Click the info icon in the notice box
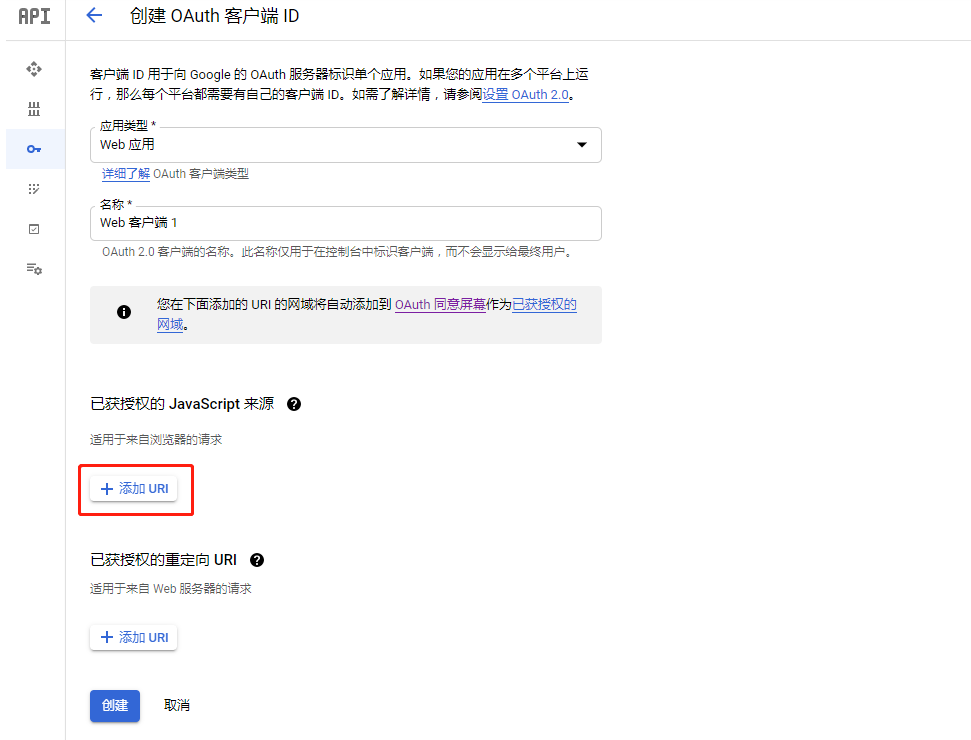 tap(124, 312)
